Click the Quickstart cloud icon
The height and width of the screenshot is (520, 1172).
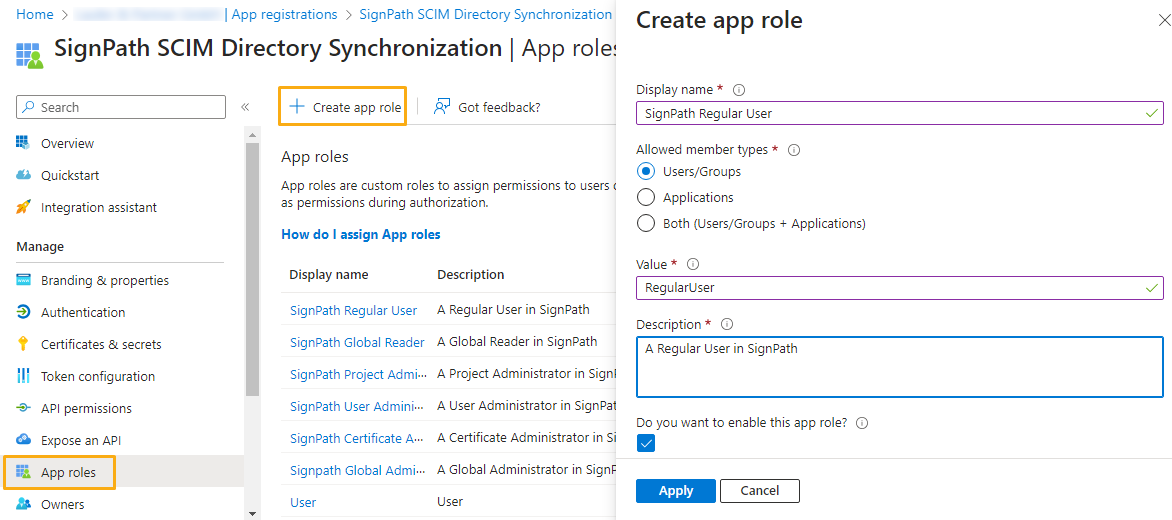(x=23, y=176)
